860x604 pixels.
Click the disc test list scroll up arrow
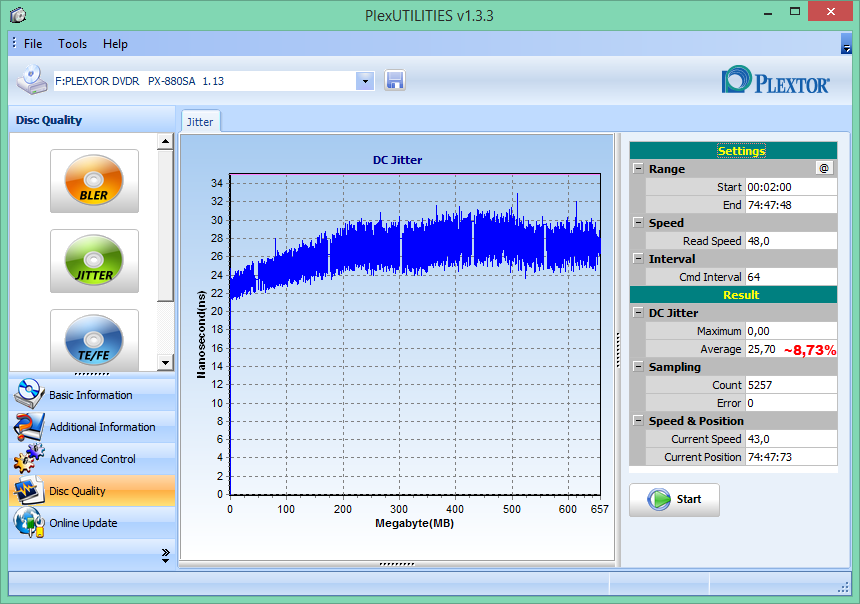(x=165, y=142)
